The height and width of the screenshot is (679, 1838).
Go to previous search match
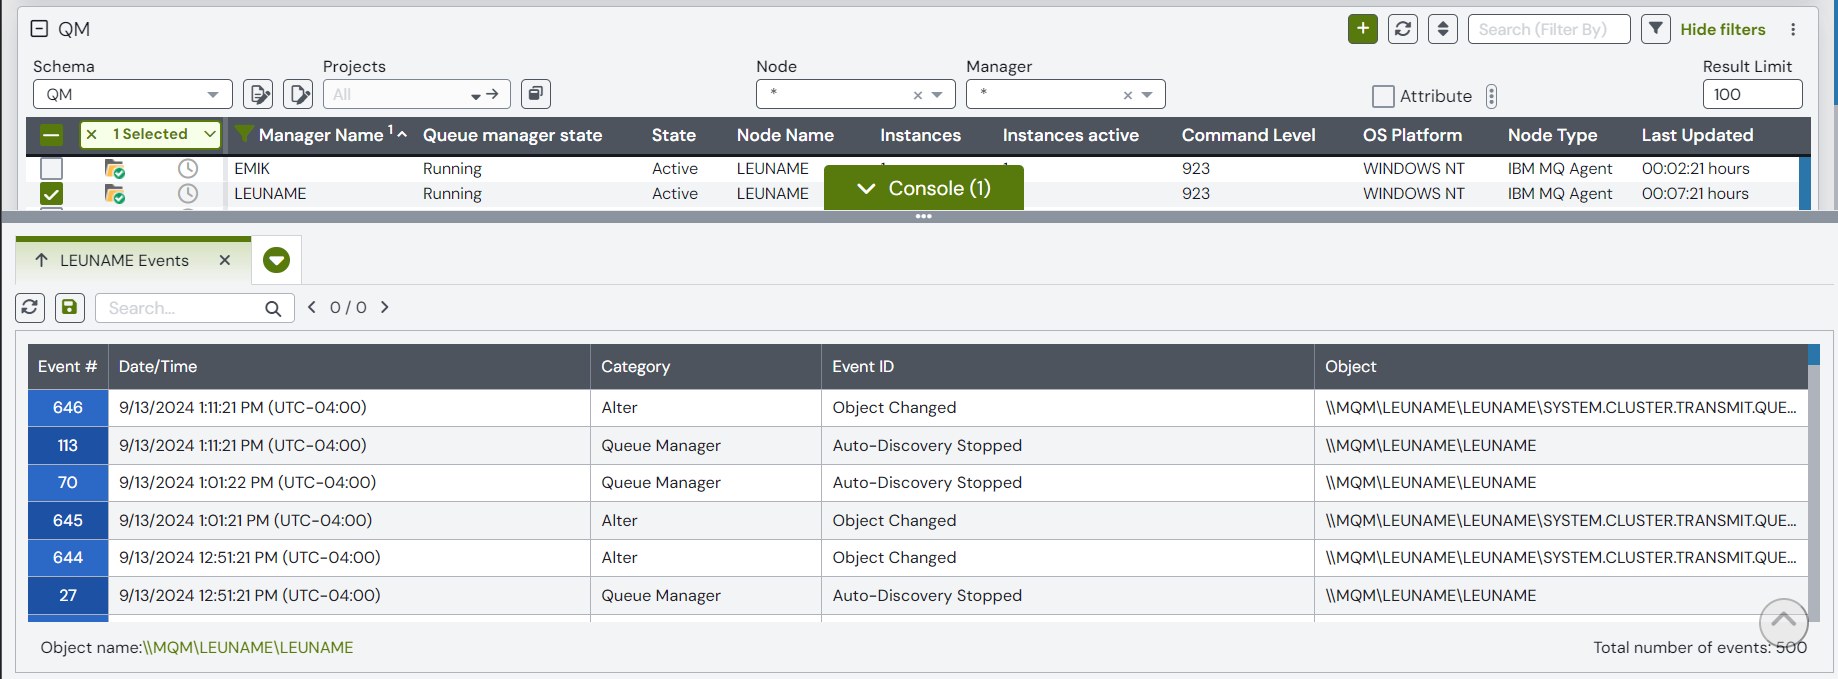pyautogui.click(x=312, y=307)
